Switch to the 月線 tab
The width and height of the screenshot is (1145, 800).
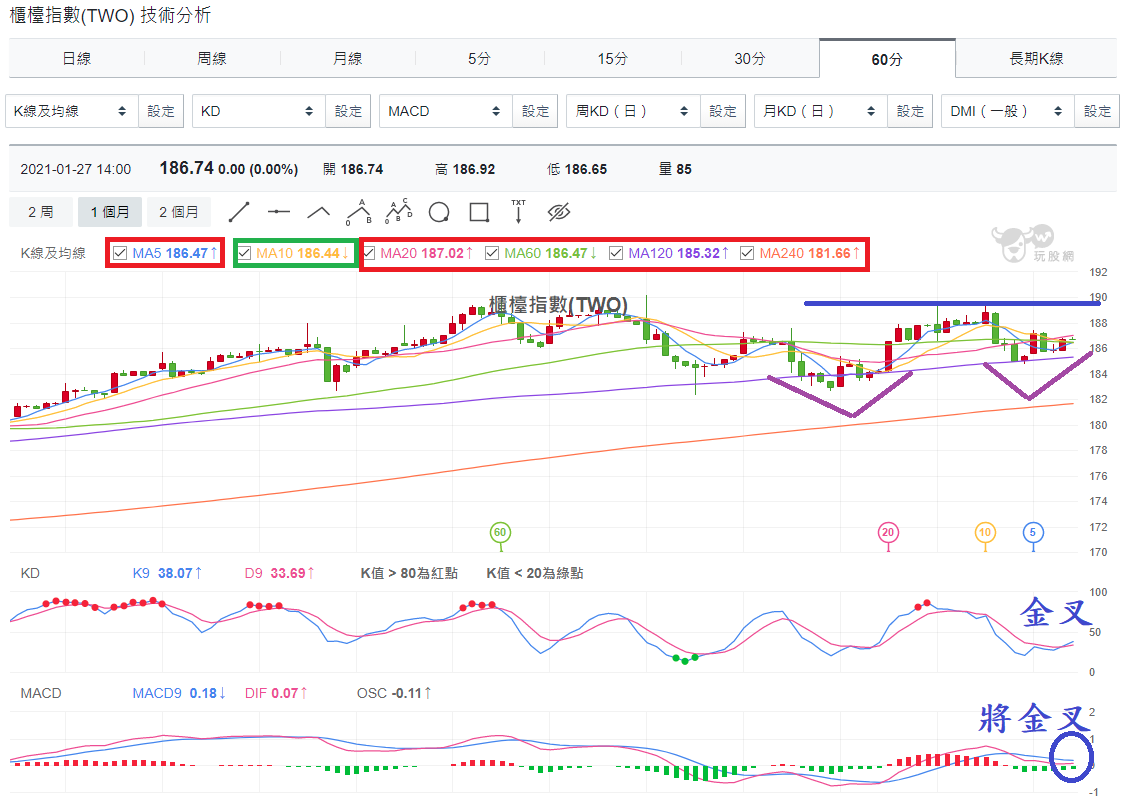pos(348,58)
